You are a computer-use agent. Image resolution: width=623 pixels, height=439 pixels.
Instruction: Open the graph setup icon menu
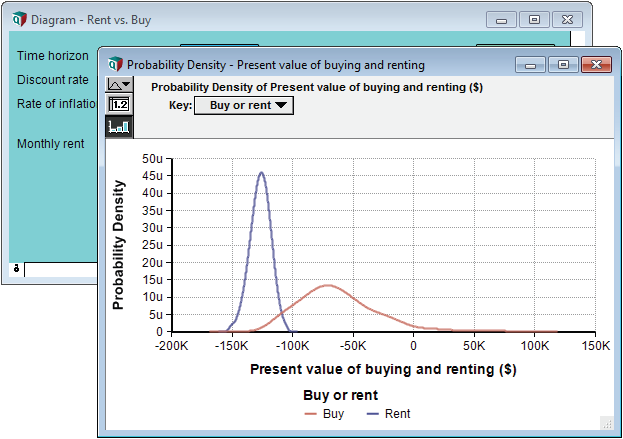coord(119,84)
